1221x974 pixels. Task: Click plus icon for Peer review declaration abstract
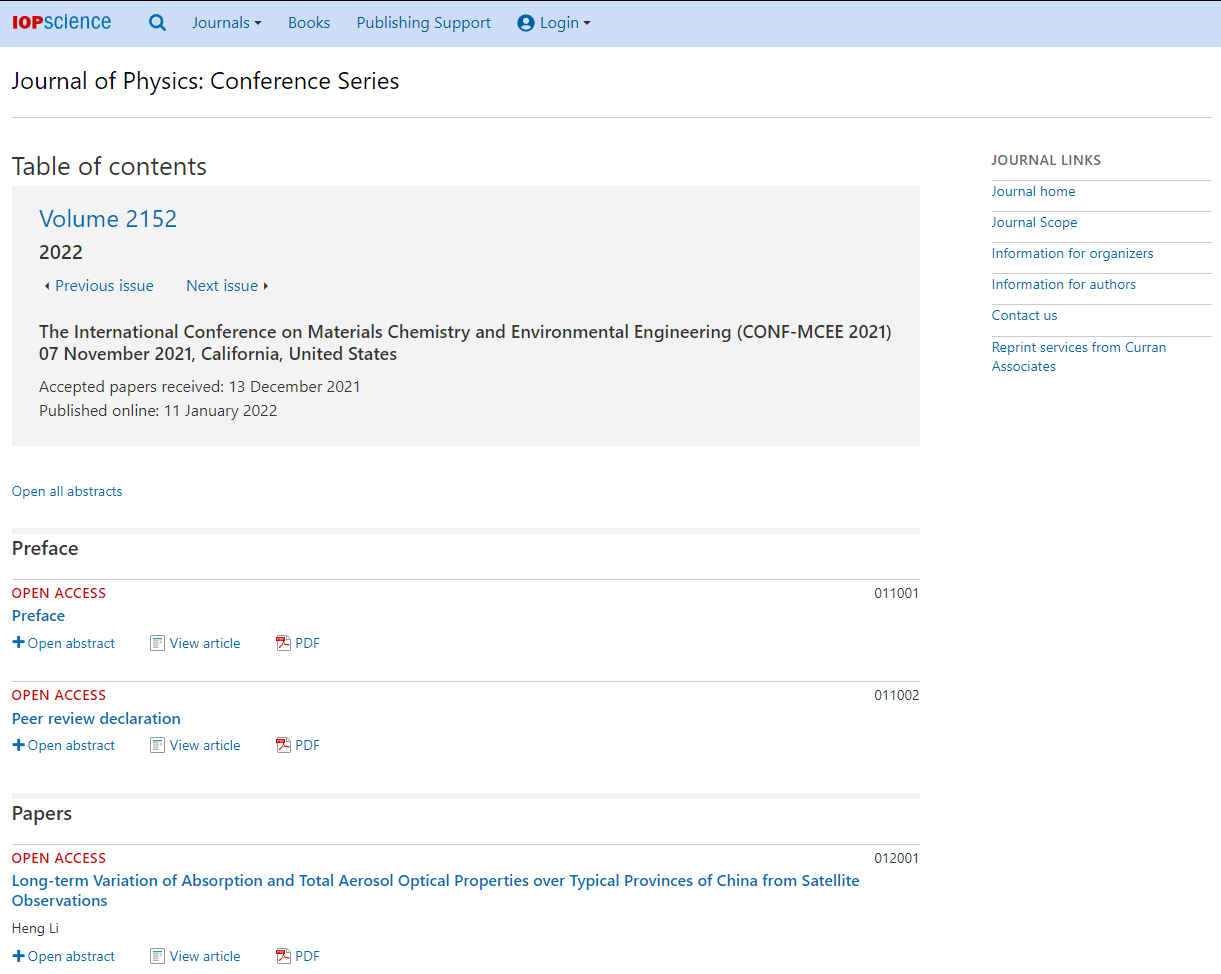18,745
